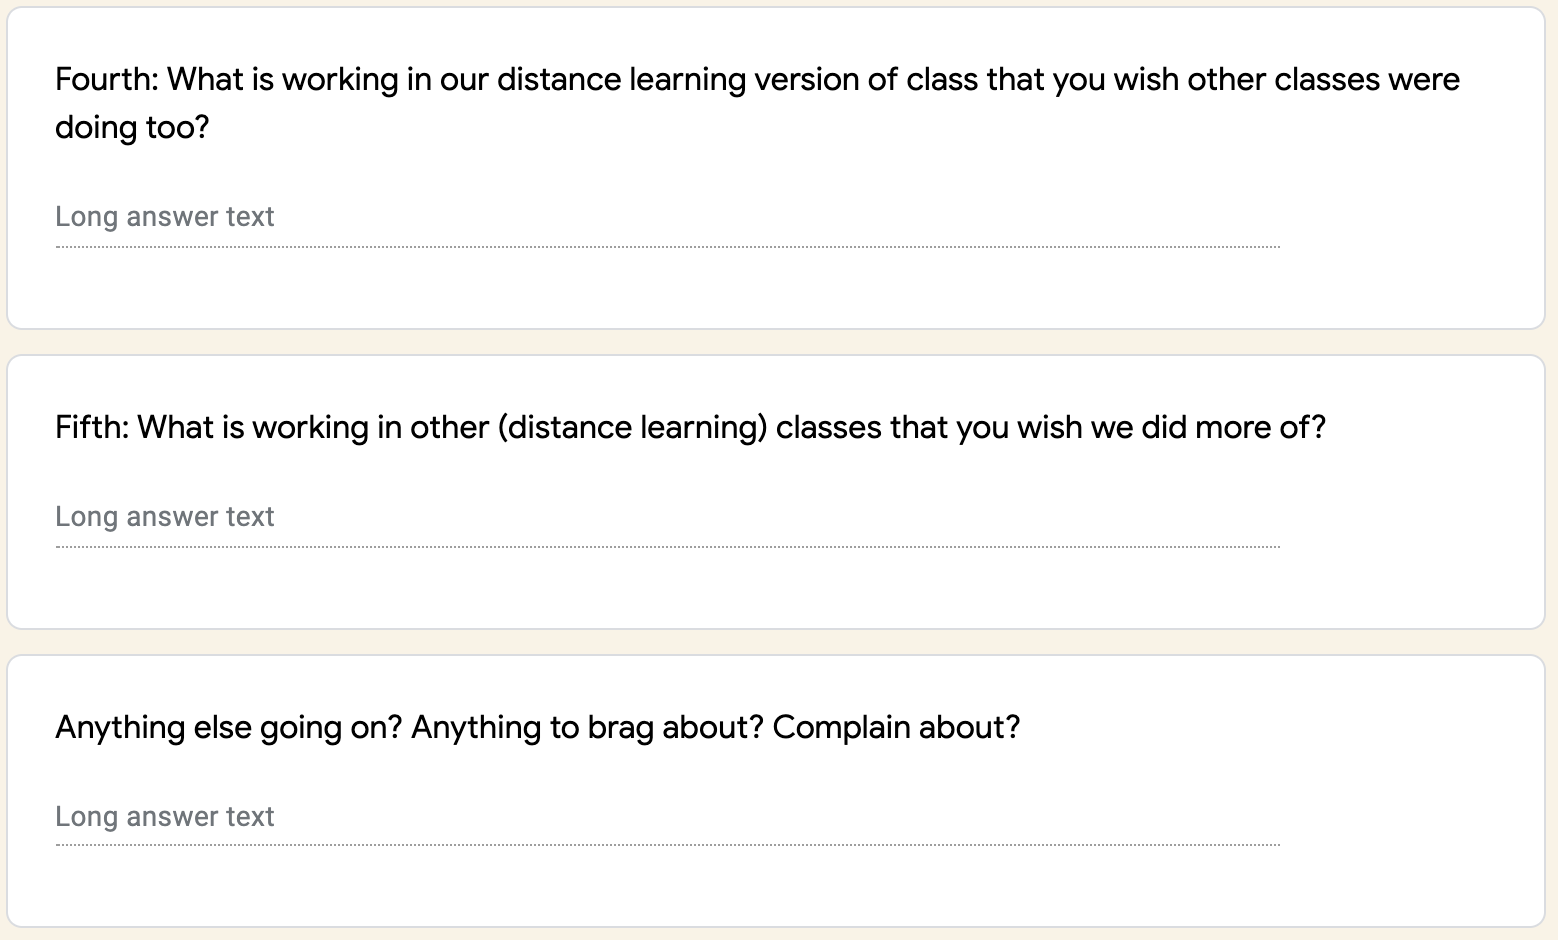Click dotted answer line in last question card
The width and height of the screenshot is (1558, 940).
668,845
